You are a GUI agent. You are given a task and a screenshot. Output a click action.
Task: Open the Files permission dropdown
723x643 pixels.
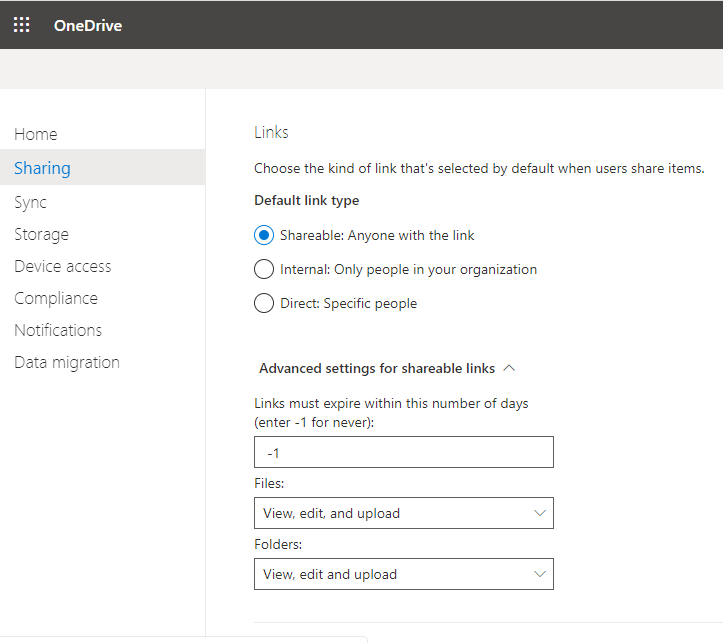click(403, 513)
